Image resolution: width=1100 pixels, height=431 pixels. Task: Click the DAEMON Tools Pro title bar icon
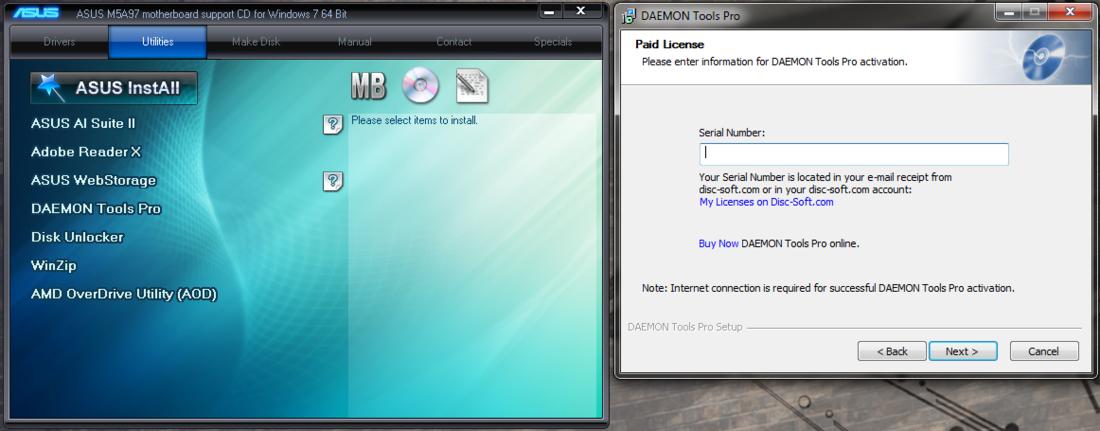(x=630, y=14)
